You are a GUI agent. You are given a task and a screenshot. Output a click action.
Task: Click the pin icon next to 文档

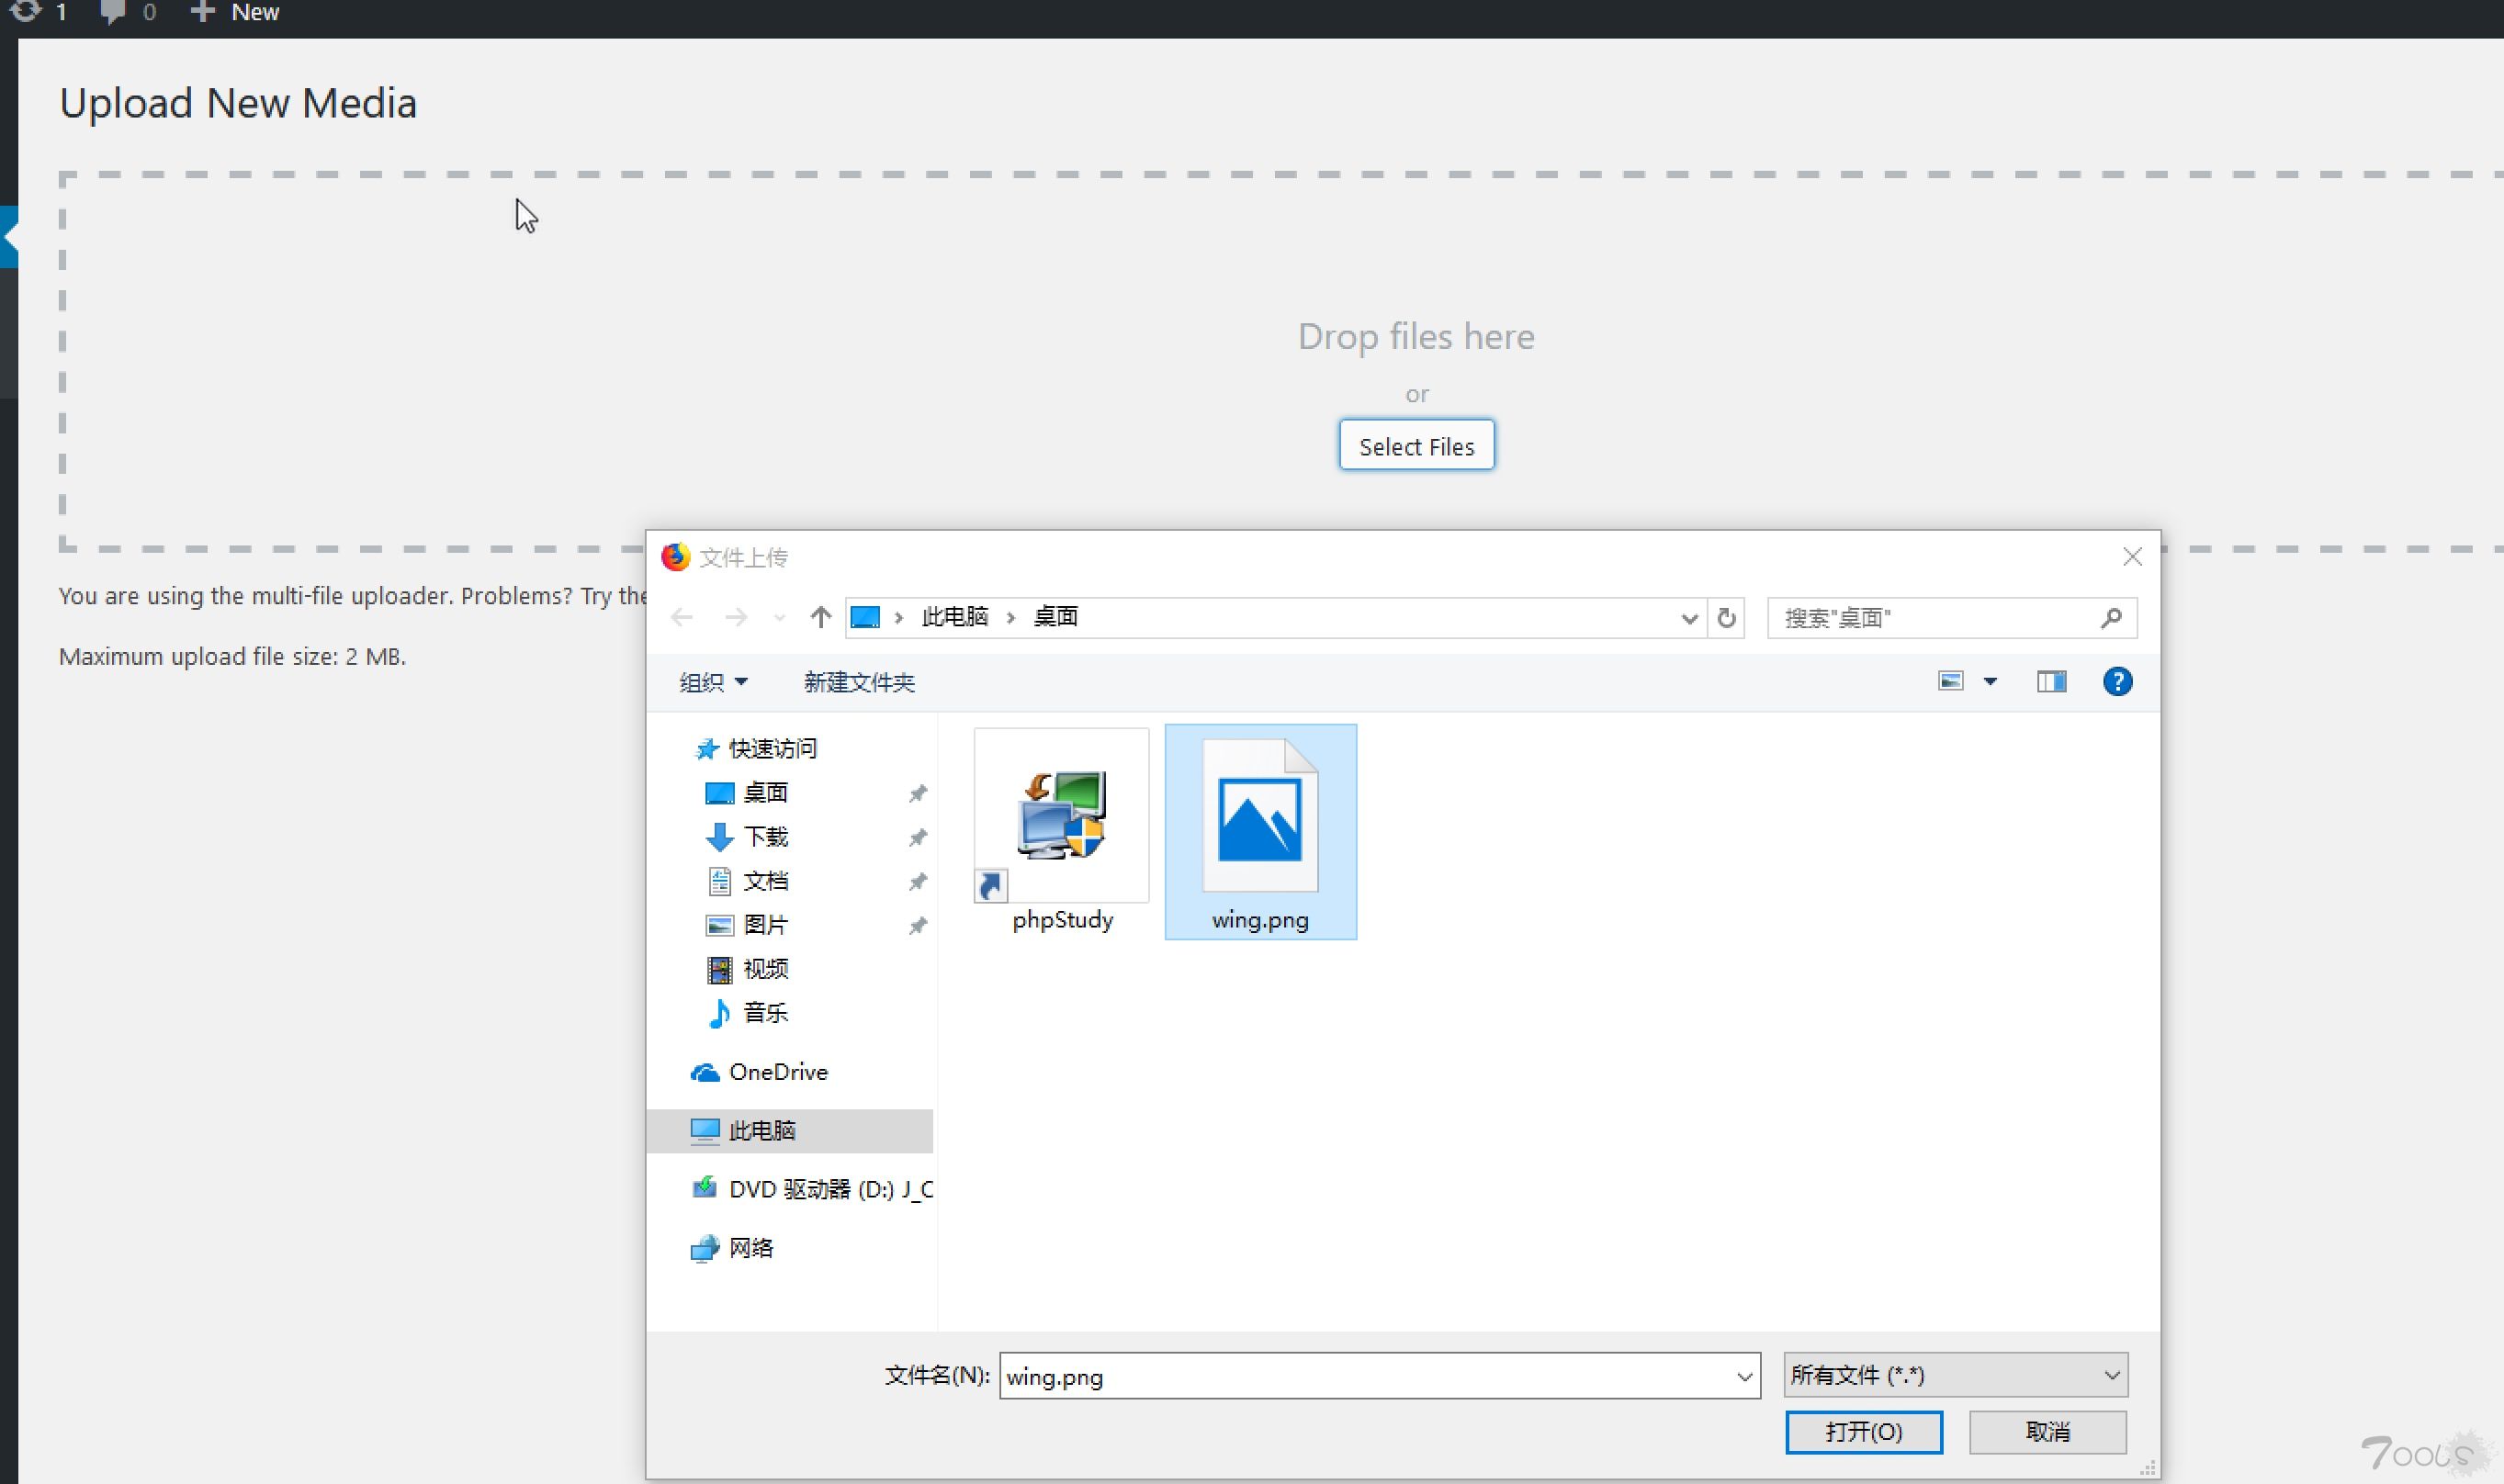917,882
